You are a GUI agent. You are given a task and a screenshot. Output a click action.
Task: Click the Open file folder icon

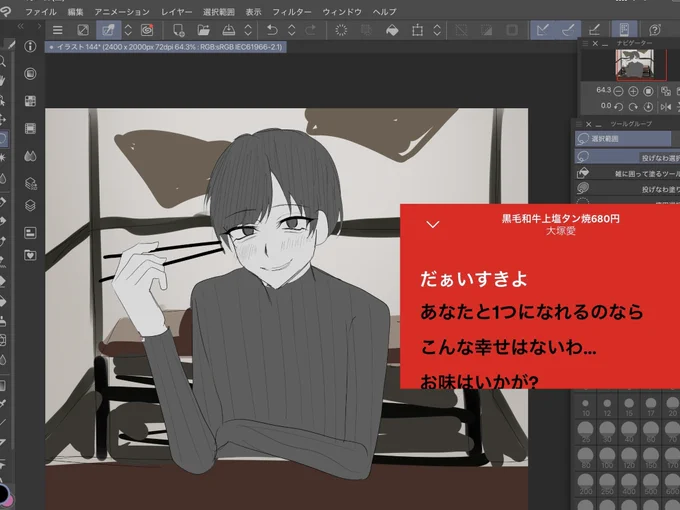pyautogui.click(x=203, y=30)
